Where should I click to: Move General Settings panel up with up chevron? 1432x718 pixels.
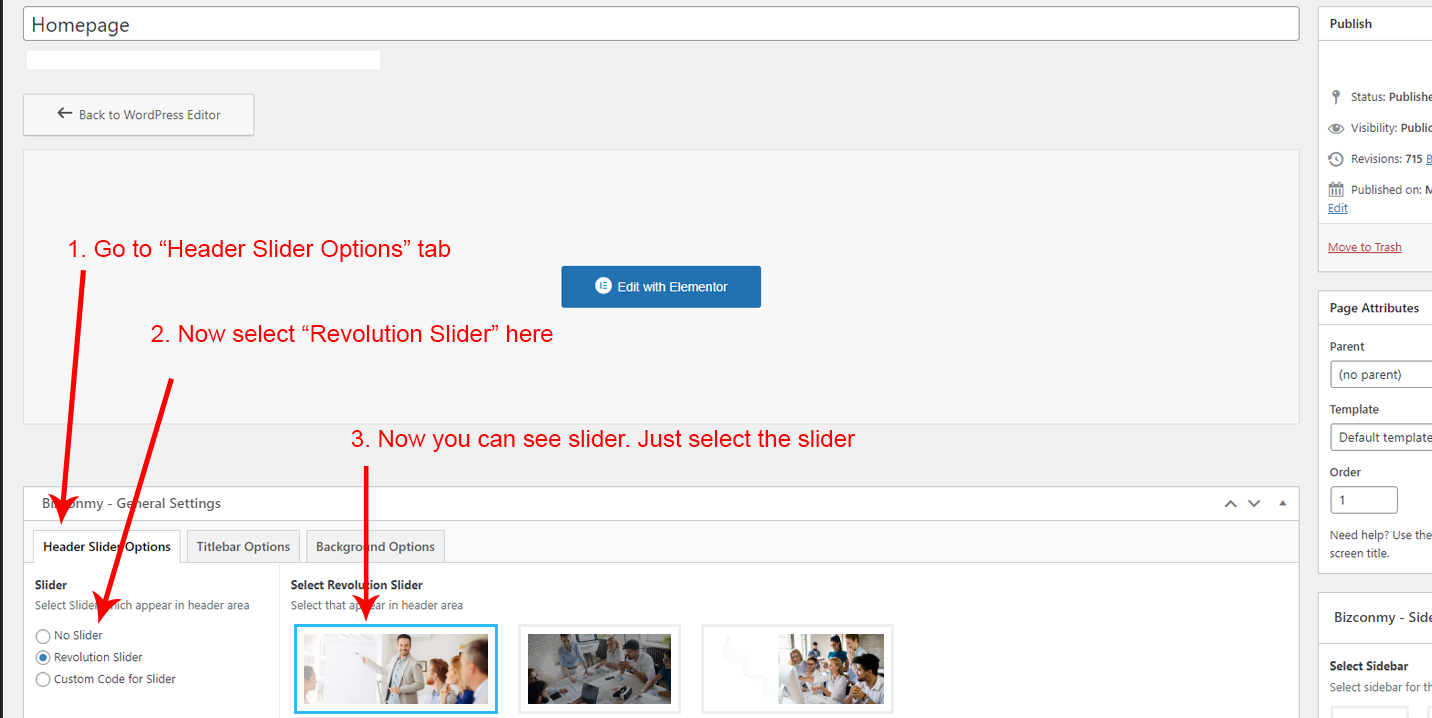point(1231,504)
